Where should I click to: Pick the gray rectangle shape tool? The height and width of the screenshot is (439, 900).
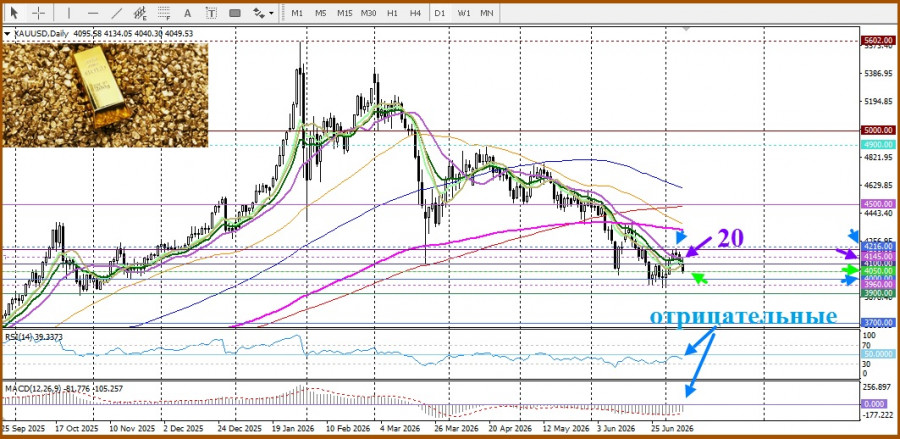(x=235, y=13)
